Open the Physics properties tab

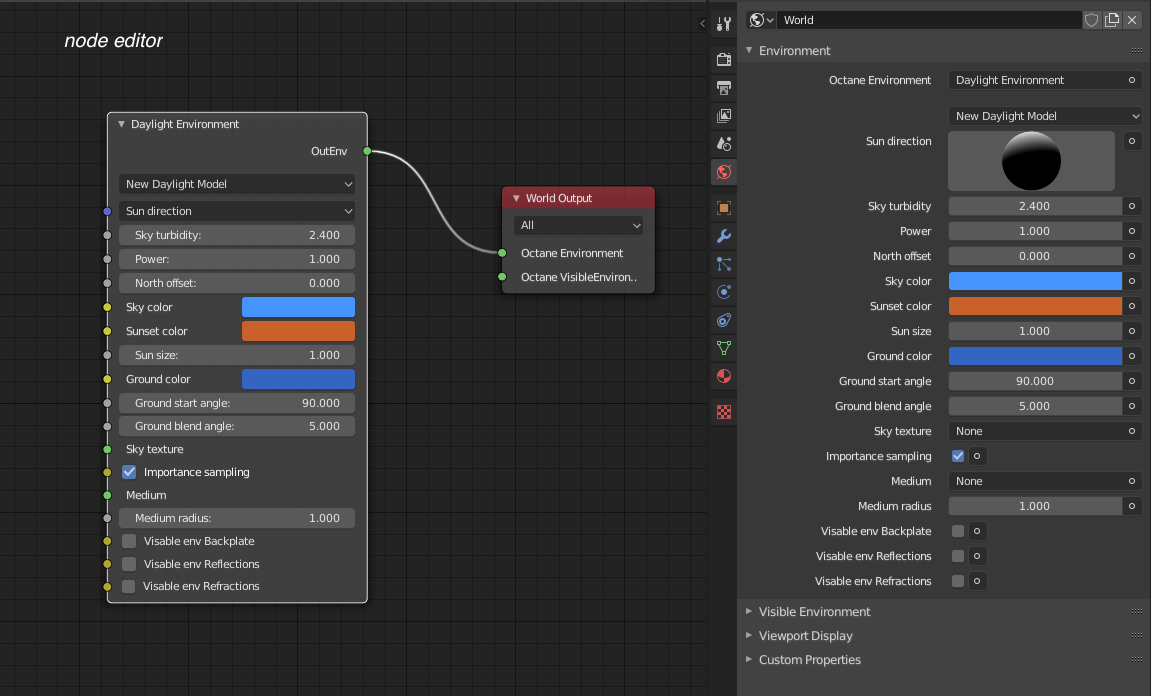click(x=724, y=293)
